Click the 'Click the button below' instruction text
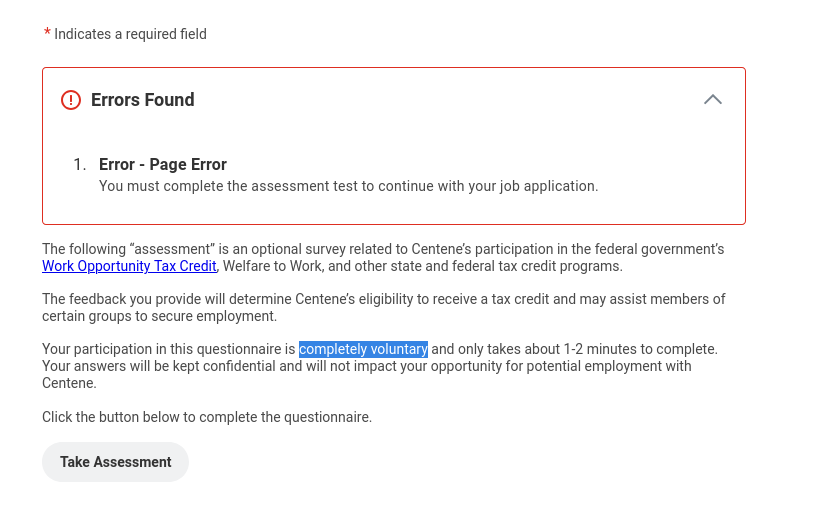This screenshot has height=513, width=839. coord(206,417)
